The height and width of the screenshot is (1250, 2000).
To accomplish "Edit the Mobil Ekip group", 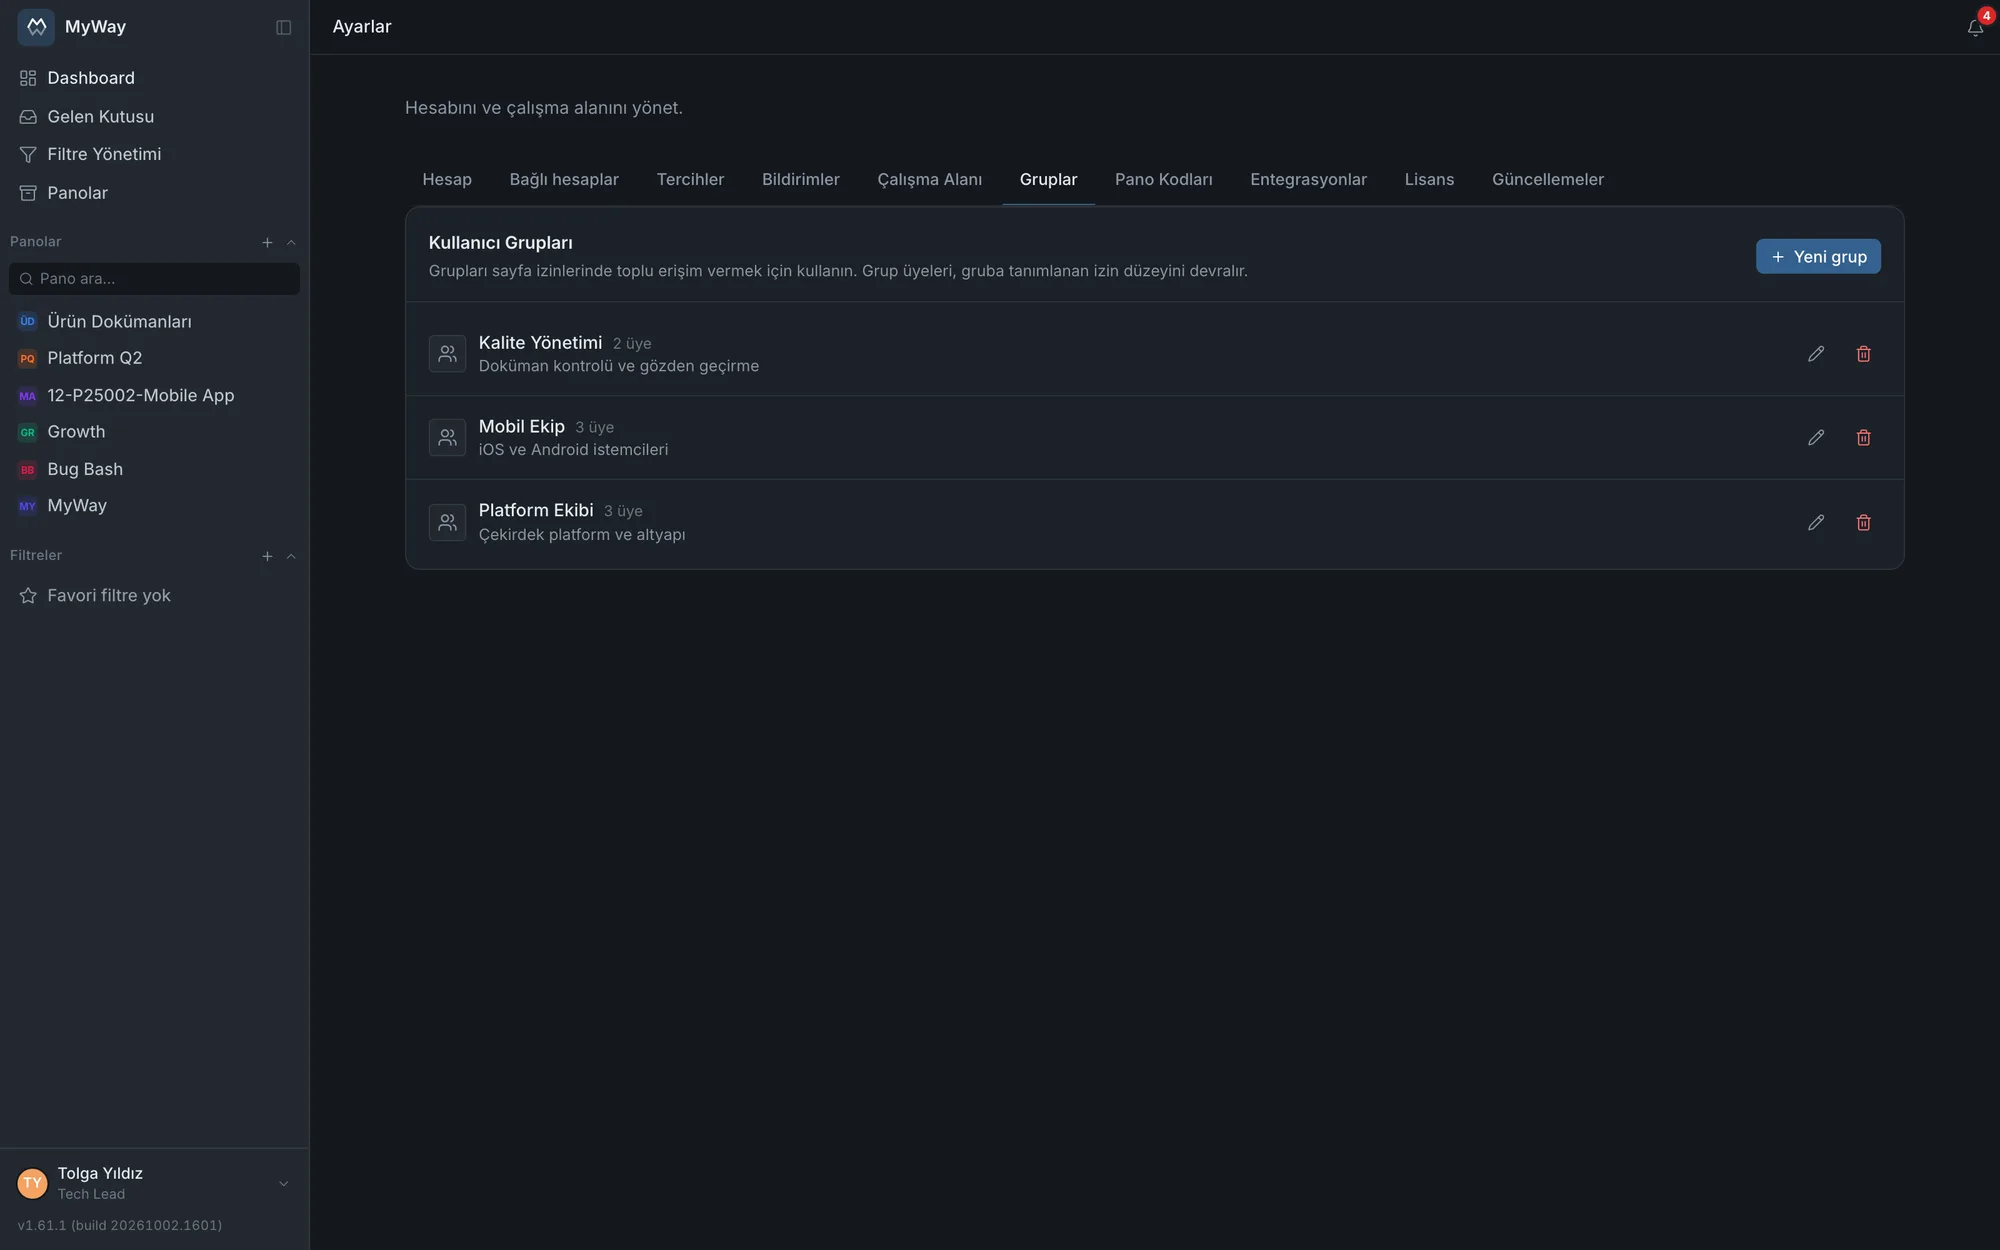I will (1816, 438).
